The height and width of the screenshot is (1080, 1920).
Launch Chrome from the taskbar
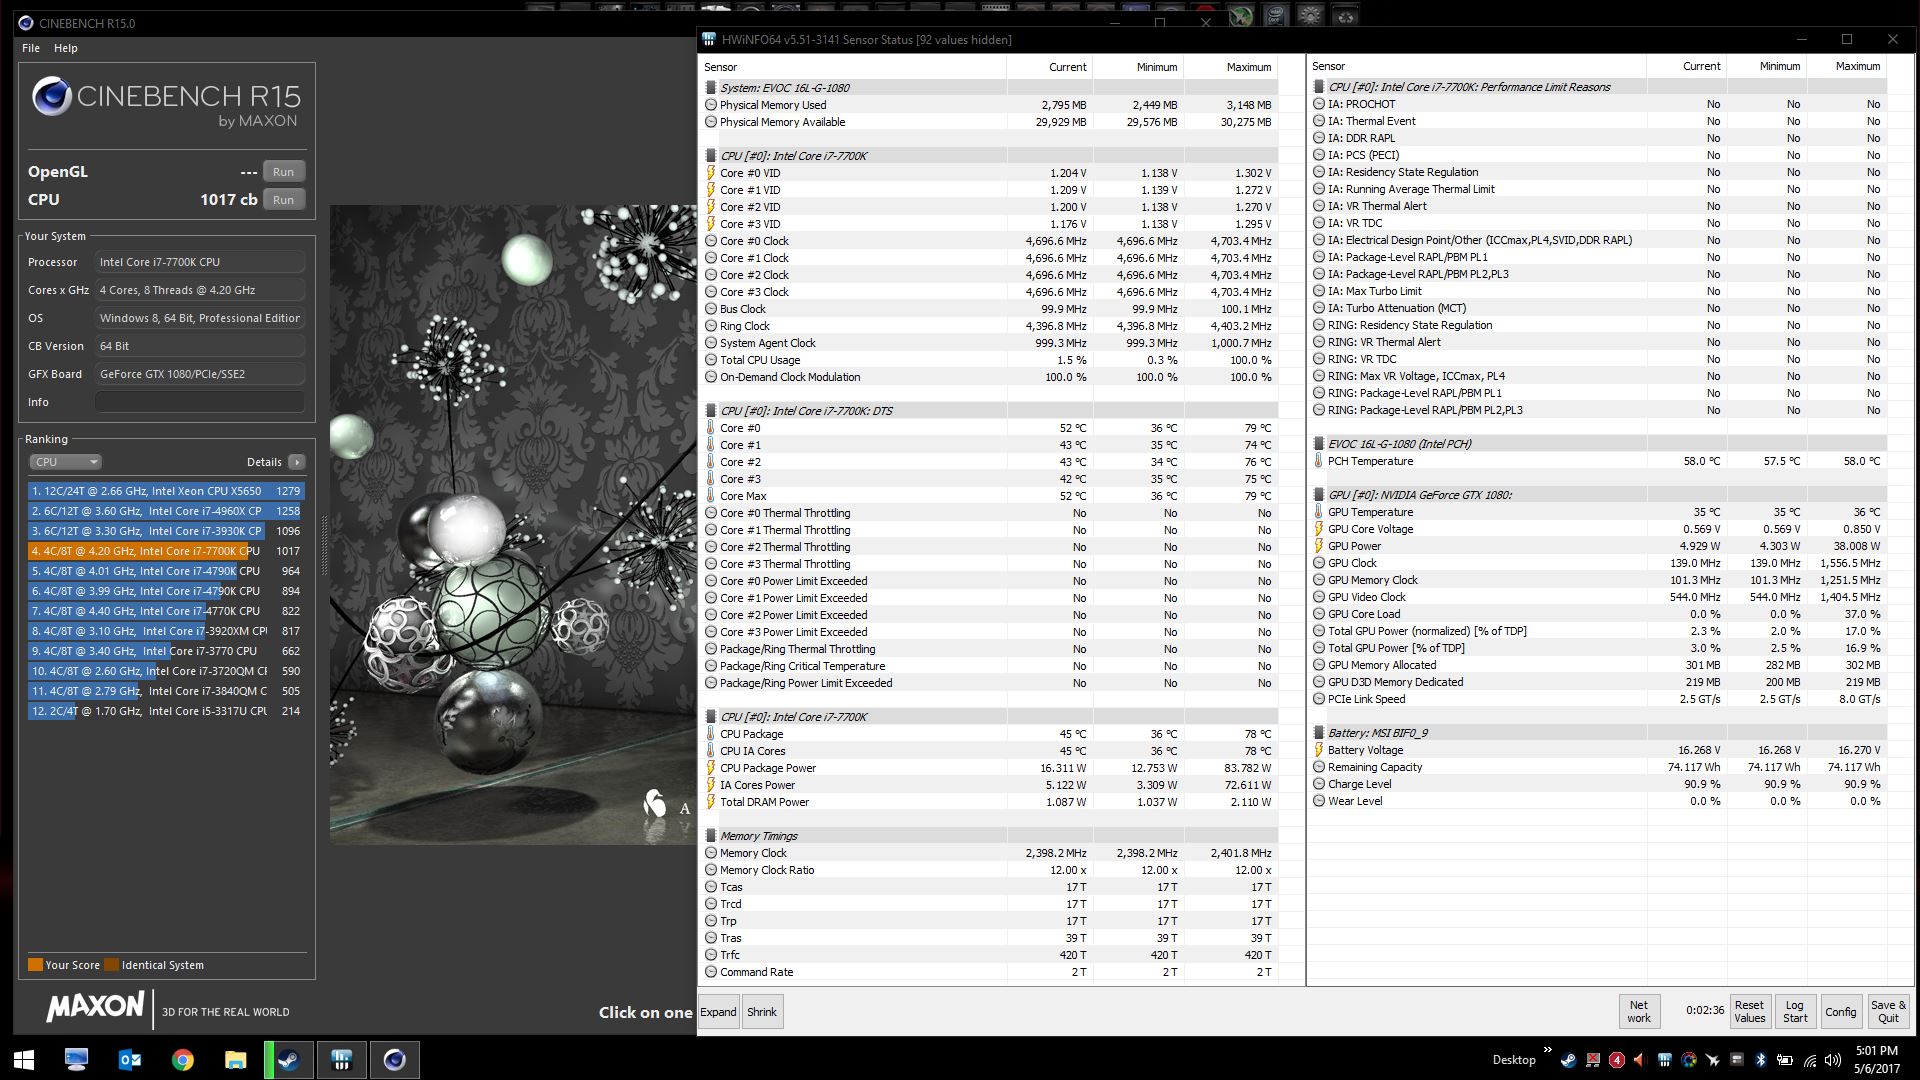[x=183, y=1060]
